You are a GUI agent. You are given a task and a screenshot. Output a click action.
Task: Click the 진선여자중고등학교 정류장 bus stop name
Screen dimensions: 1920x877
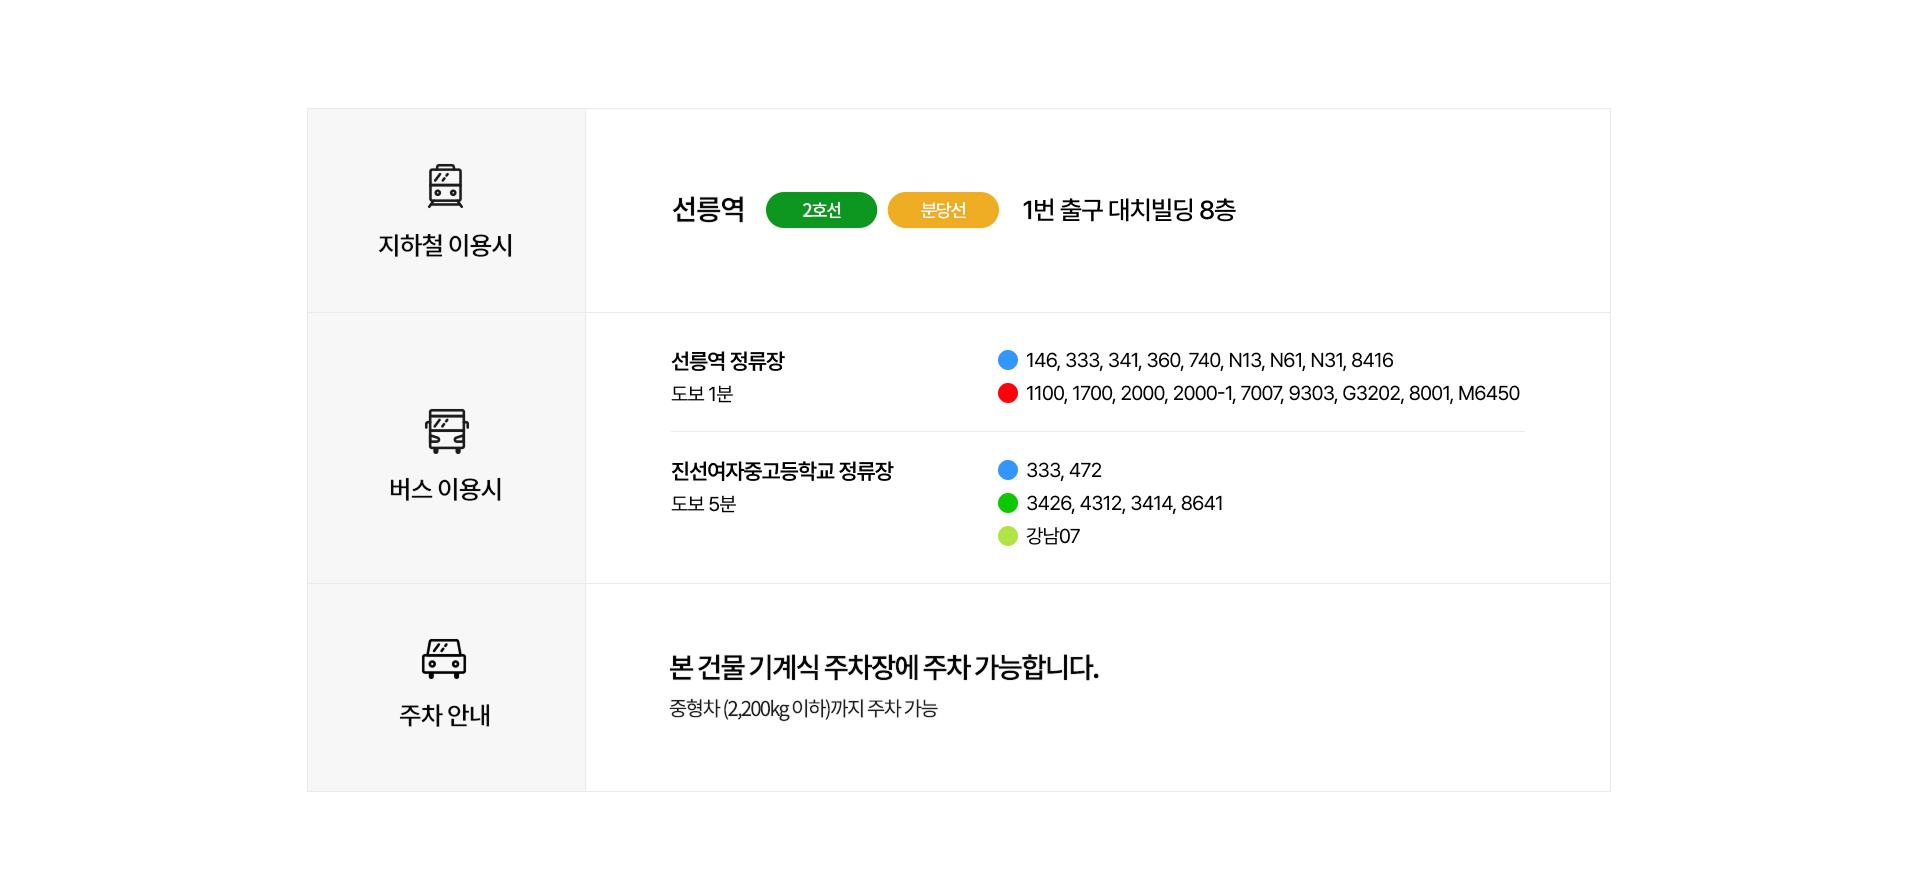click(781, 471)
